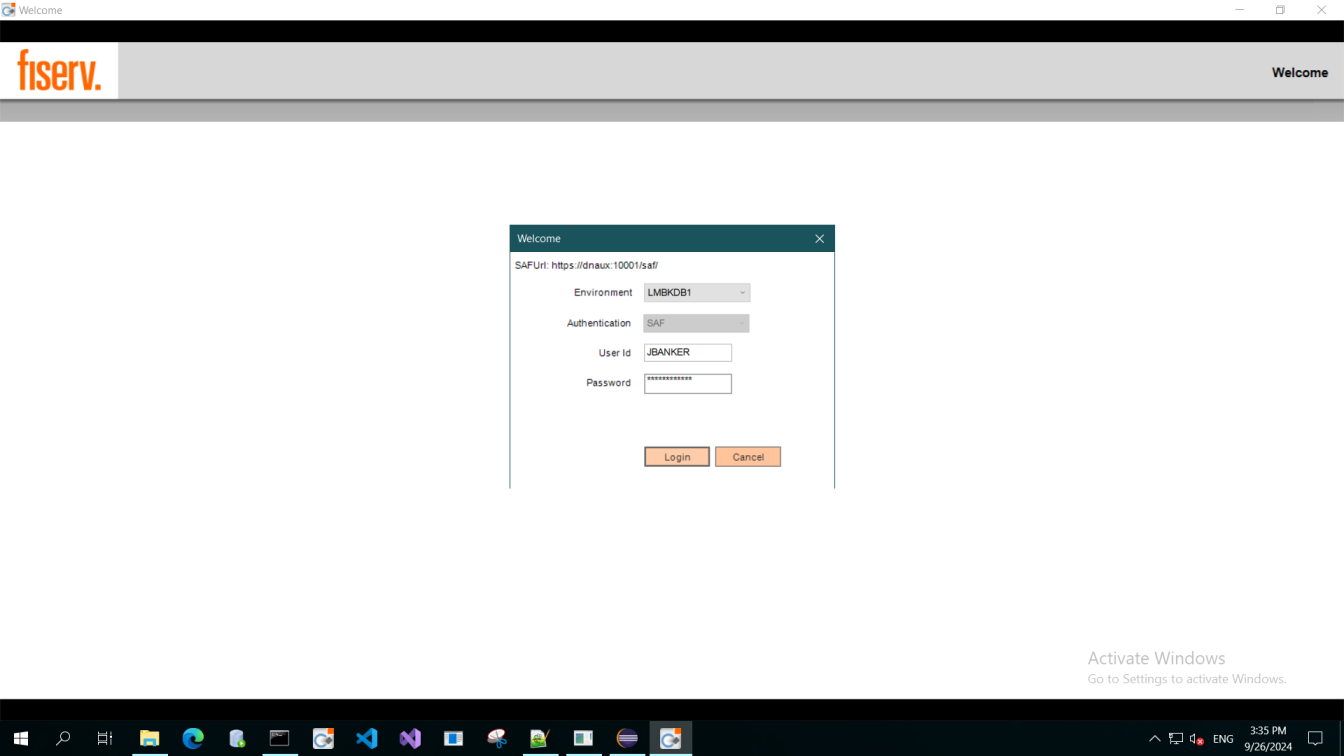Click the network status tray icon
1344x756 pixels.
pos(1176,739)
